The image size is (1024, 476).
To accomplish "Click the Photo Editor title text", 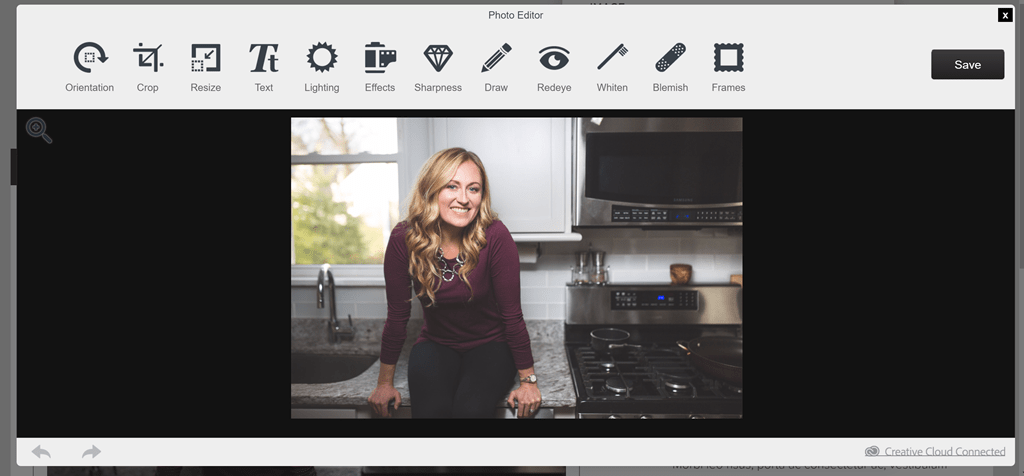I will coord(515,15).
